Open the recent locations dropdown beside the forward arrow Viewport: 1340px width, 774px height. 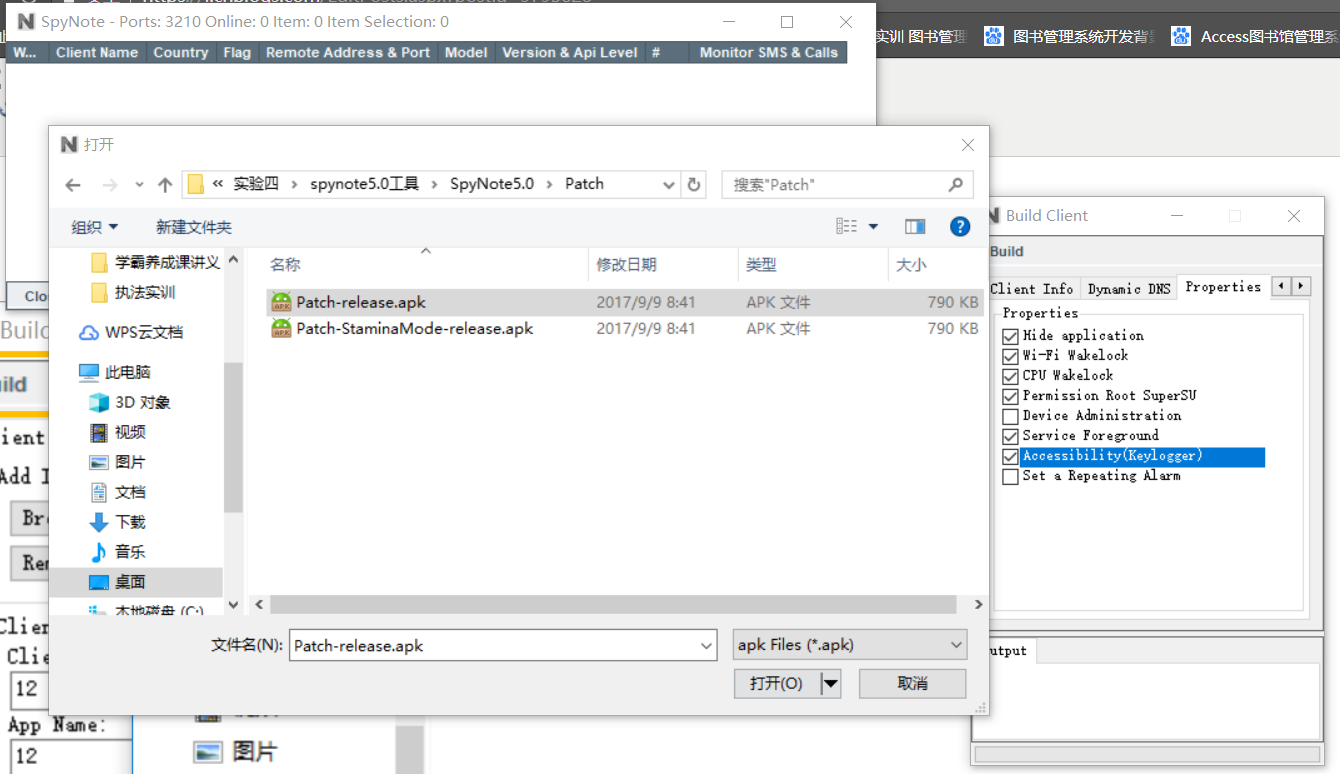pos(138,185)
